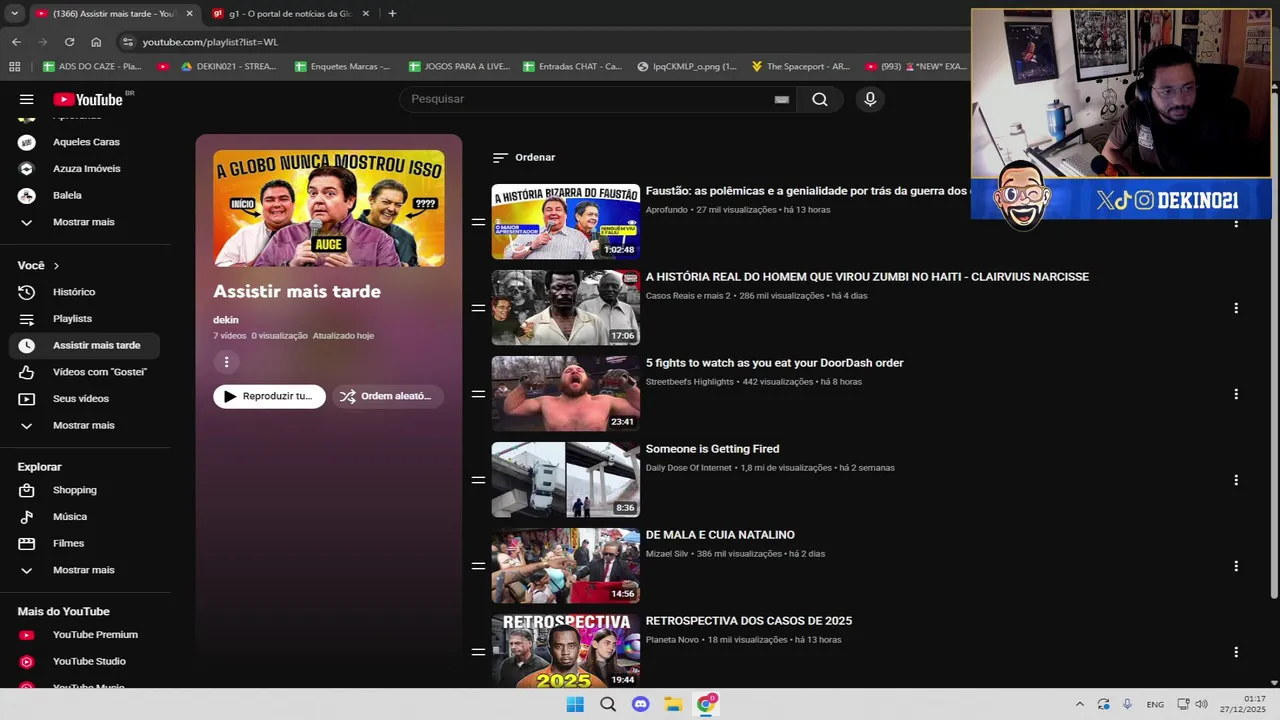Open File Explorer from the taskbar

point(673,704)
